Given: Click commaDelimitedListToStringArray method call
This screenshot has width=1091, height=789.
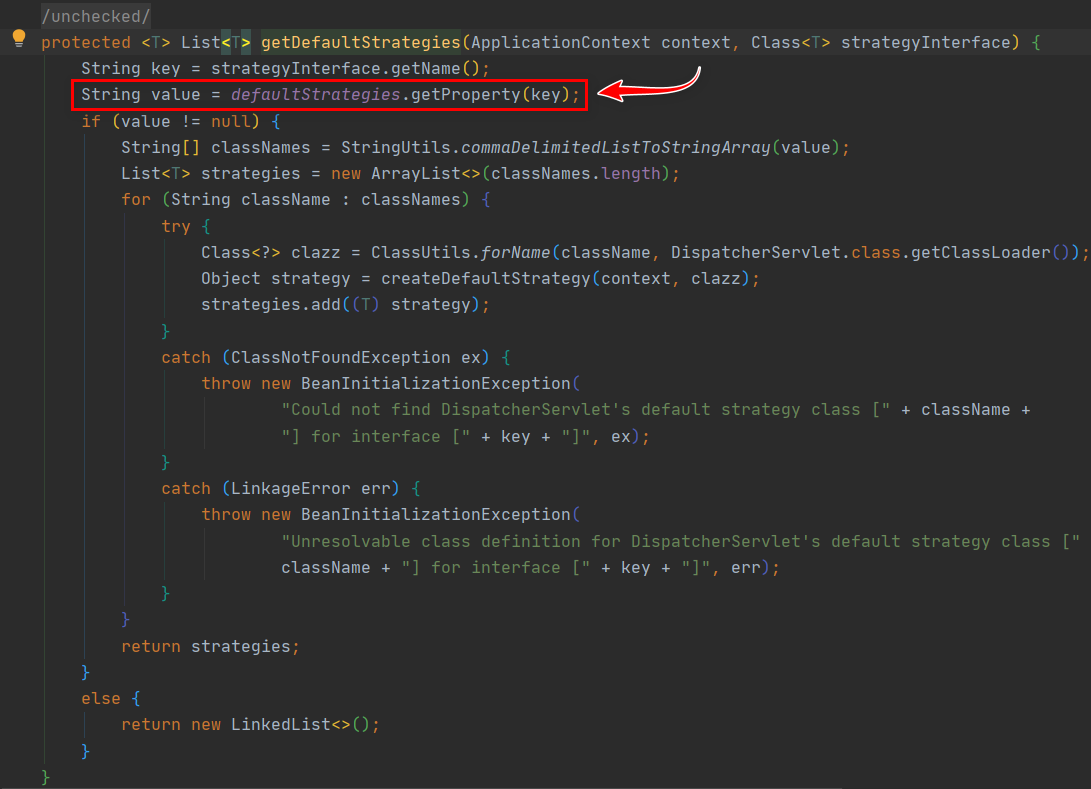Looking at the screenshot, I should [x=616, y=148].
